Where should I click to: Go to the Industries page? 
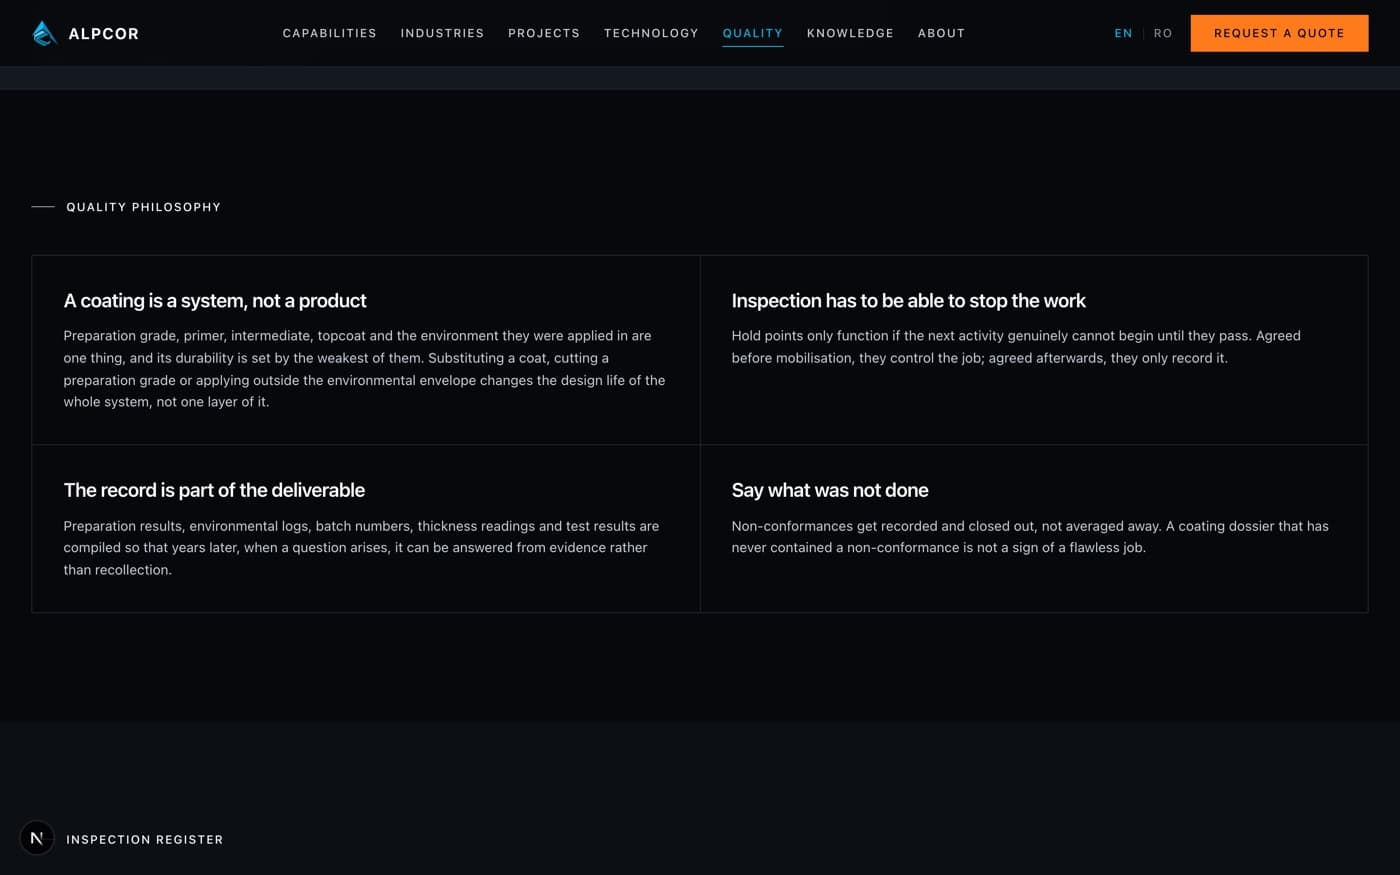click(x=442, y=33)
